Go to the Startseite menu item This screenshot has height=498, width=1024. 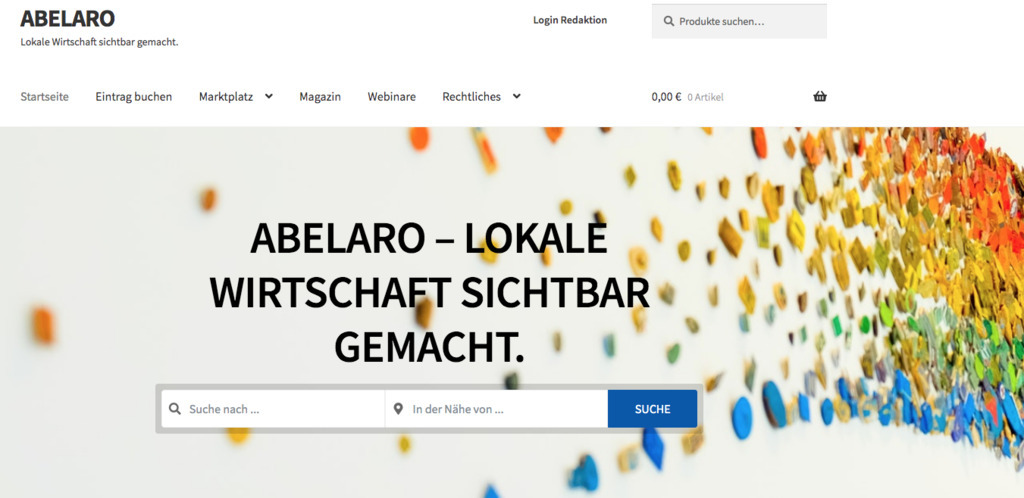tap(45, 97)
